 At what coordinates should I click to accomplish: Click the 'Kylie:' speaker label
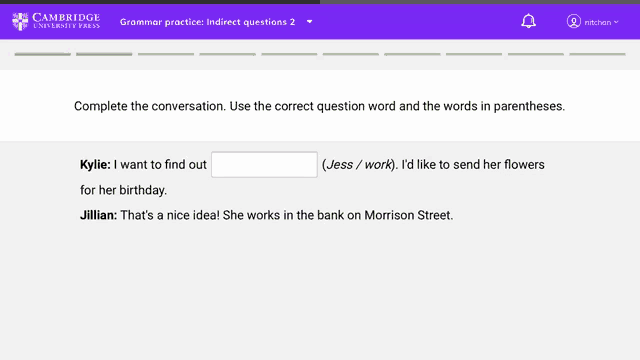click(x=95, y=164)
